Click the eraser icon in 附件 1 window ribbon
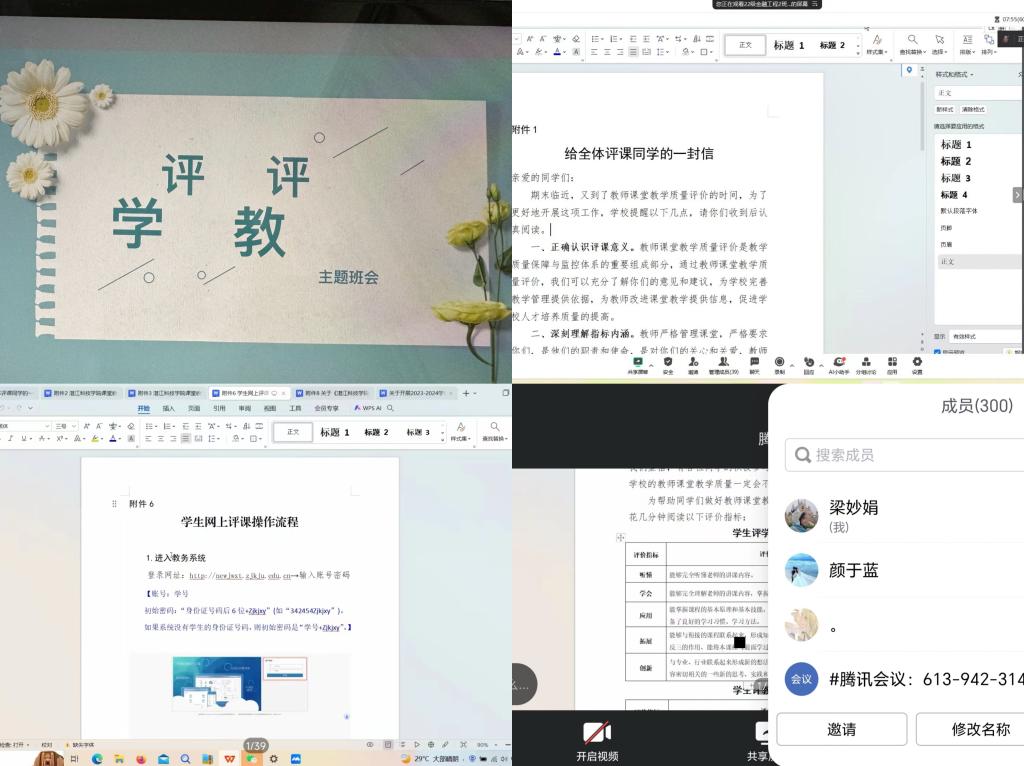 click(x=575, y=39)
